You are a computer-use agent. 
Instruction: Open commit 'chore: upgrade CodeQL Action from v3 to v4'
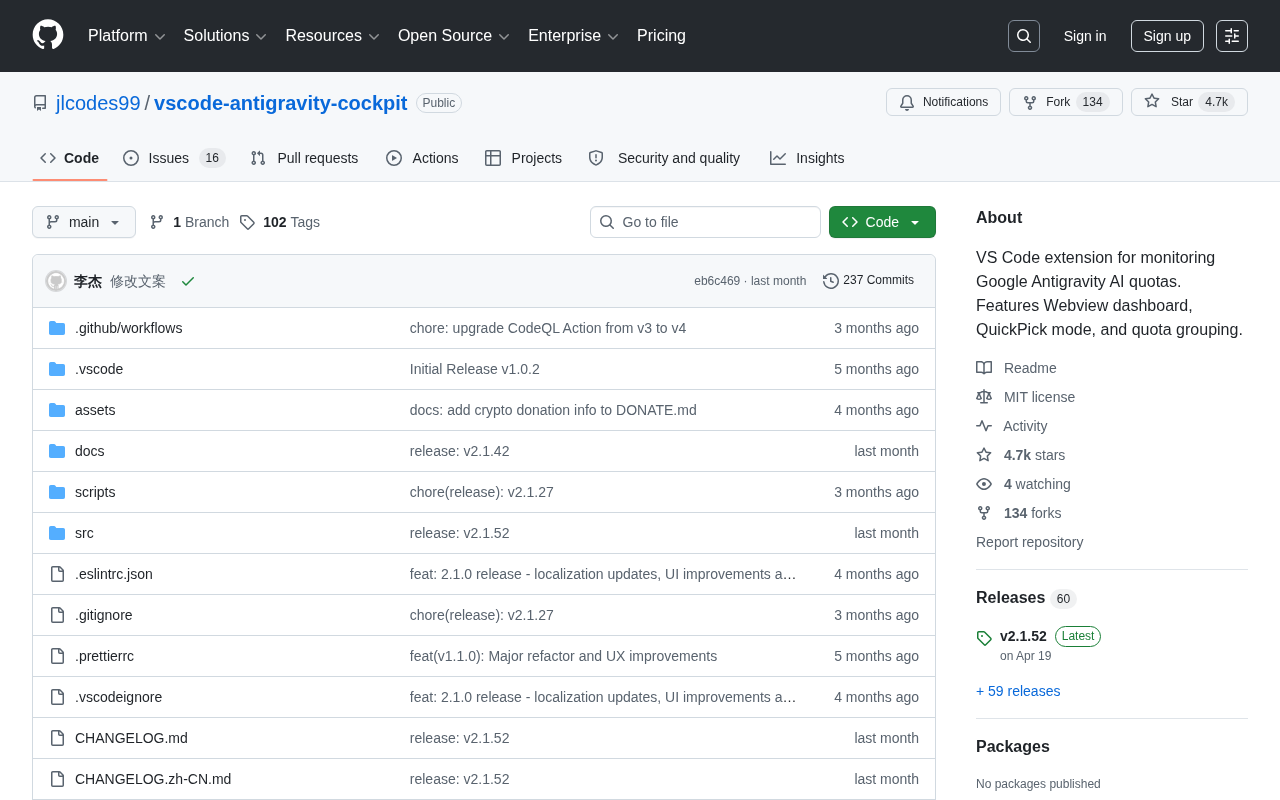(548, 328)
